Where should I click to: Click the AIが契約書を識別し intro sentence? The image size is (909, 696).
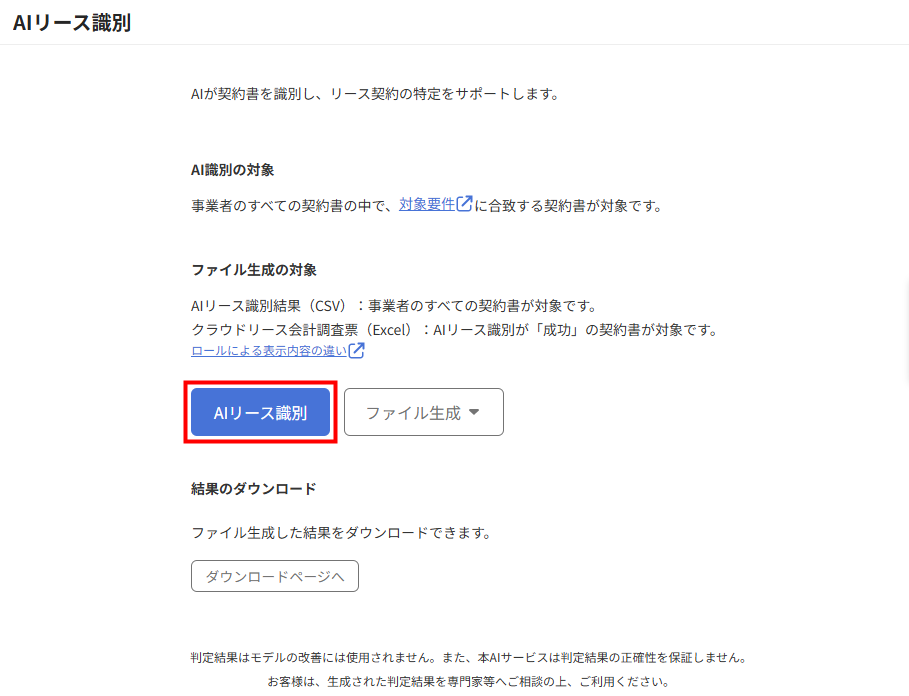click(375, 94)
